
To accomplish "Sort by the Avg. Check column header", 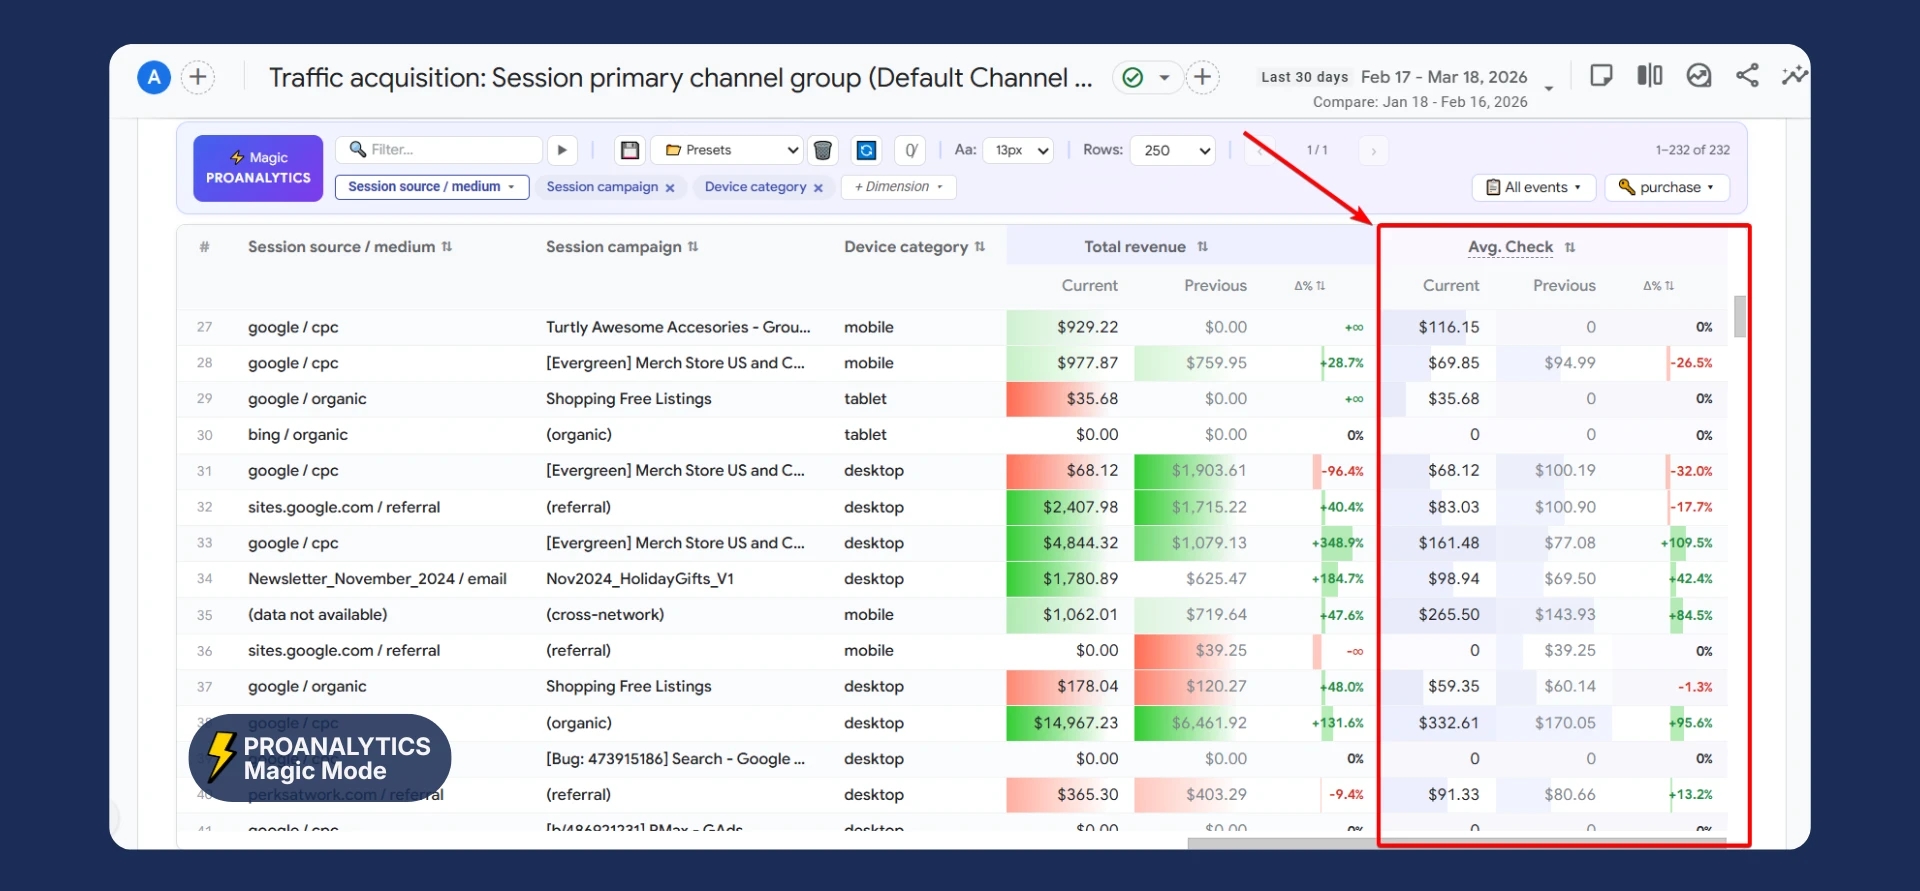I will coord(1510,247).
